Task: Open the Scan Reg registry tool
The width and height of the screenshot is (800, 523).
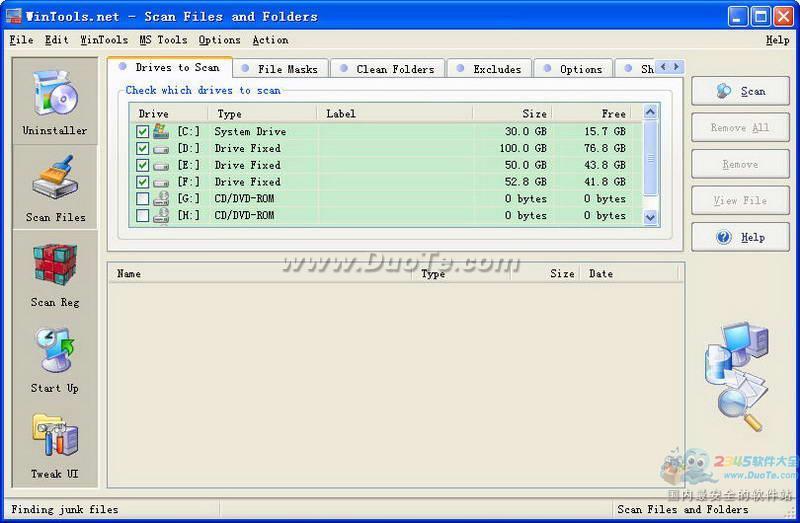Action: 55,275
